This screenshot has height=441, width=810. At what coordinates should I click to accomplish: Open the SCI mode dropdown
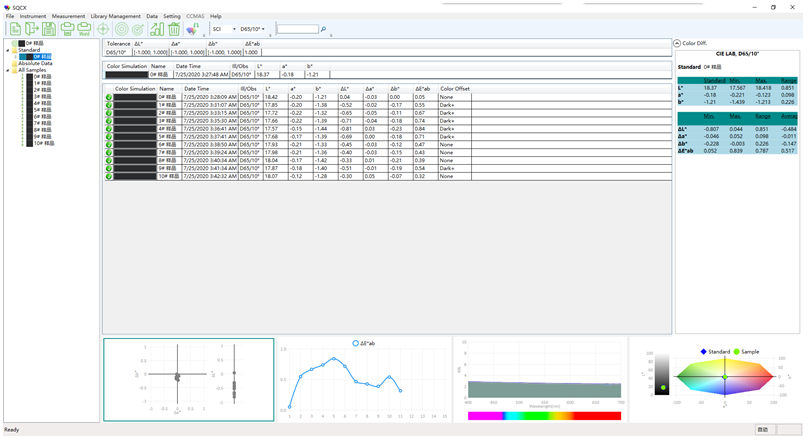coord(234,30)
